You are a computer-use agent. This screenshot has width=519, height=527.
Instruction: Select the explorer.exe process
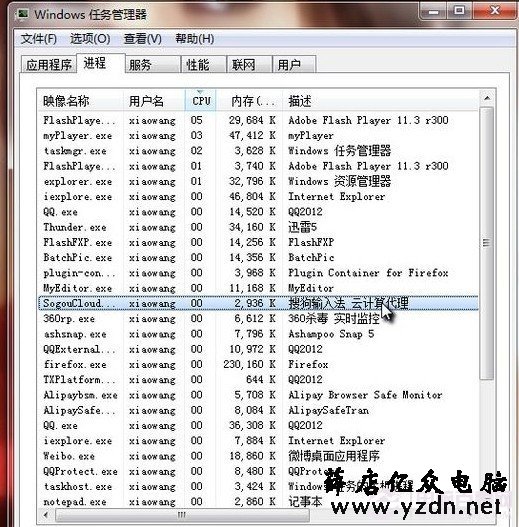tap(258, 181)
